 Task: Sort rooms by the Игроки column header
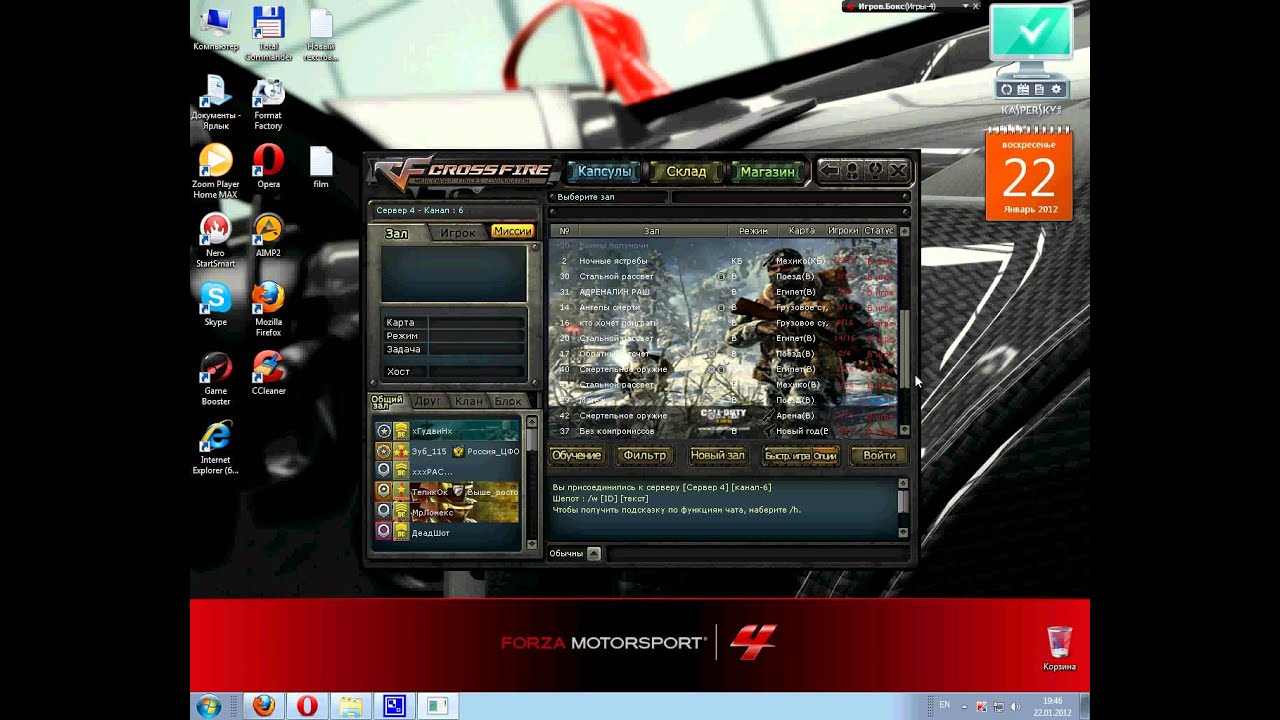point(843,231)
